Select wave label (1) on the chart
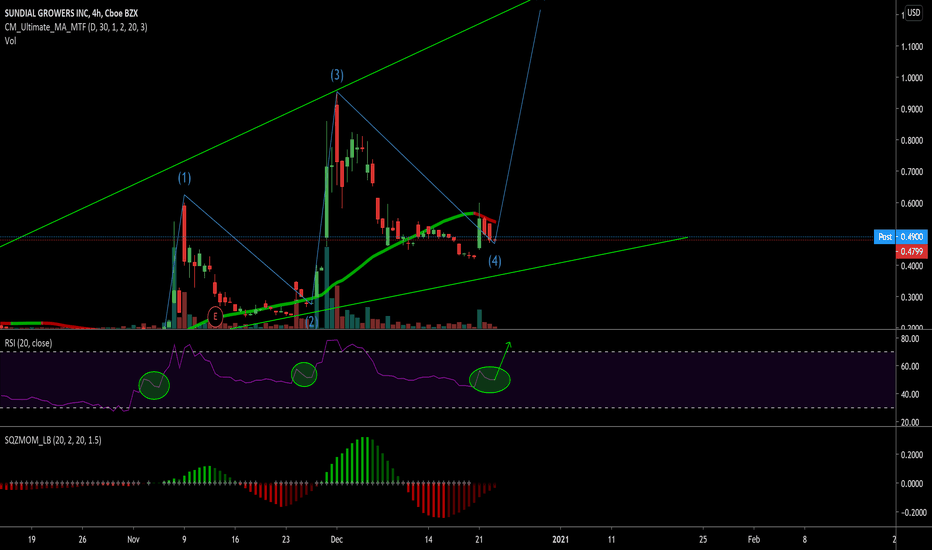The height and width of the screenshot is (550, 932). click(x=184, y=178)
